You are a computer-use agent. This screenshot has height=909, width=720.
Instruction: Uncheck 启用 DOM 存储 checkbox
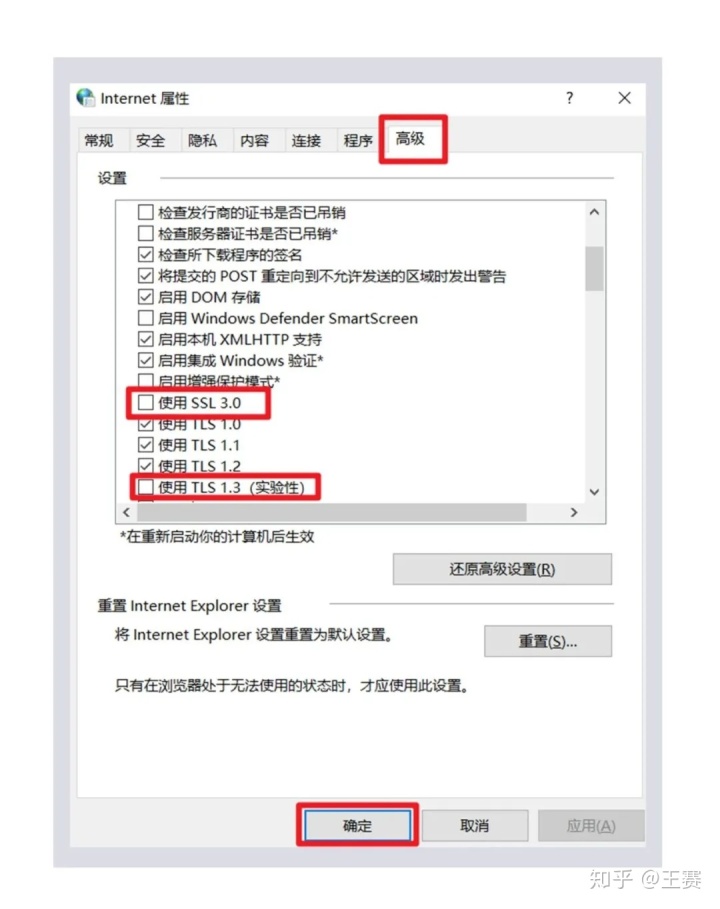point(146,297)
